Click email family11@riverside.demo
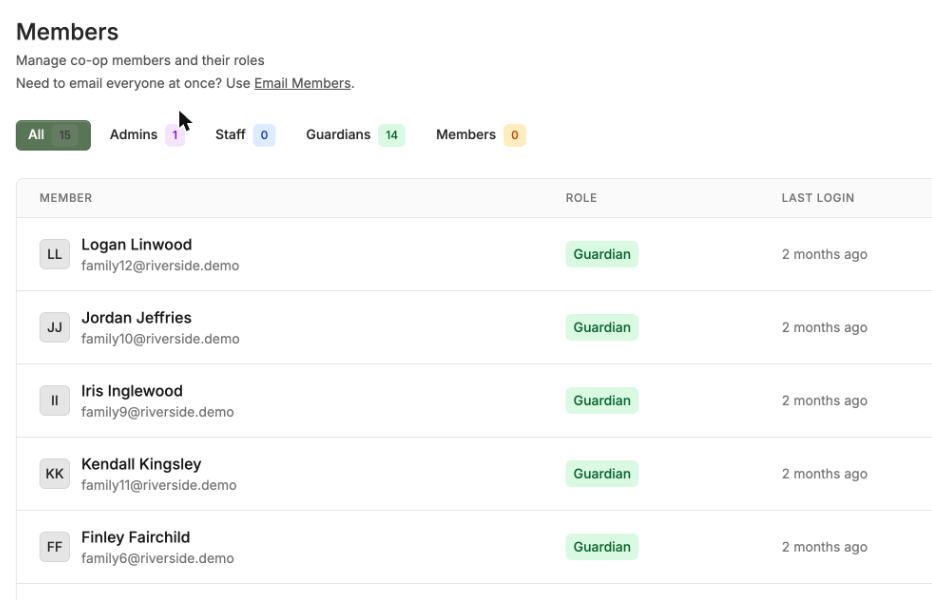Screen dimensions: 932x600 coord(159,485)
